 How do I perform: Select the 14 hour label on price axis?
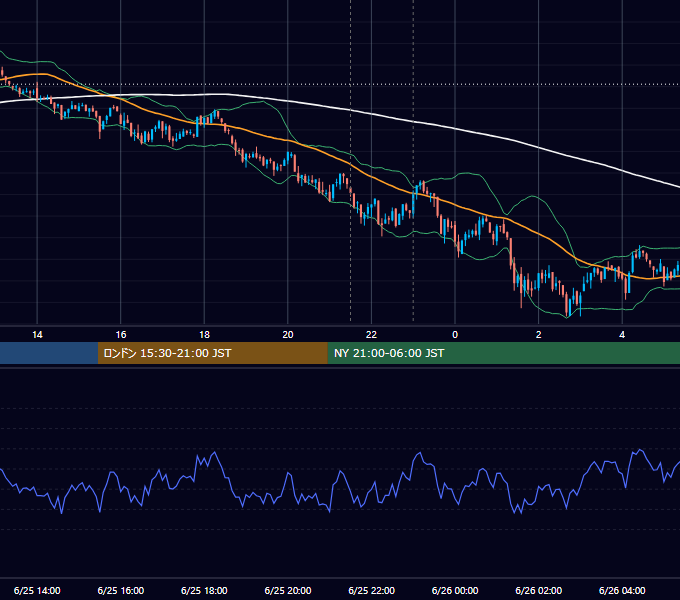pyautogui.click(x=37, y=334)
